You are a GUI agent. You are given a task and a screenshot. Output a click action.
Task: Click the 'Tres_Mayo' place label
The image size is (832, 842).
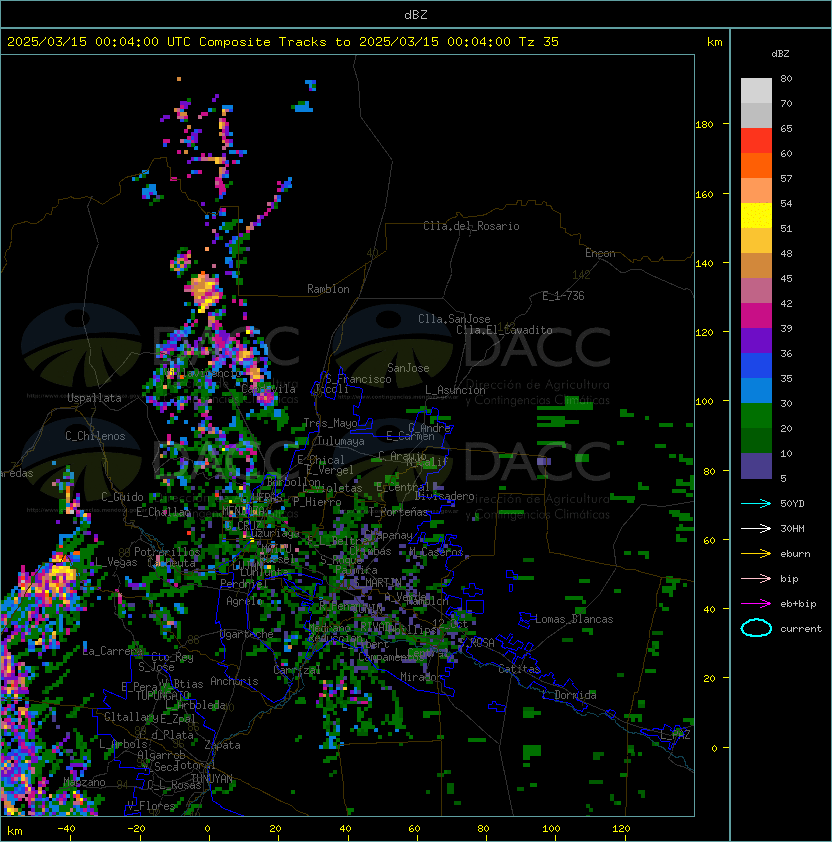(x=330, y=423)
